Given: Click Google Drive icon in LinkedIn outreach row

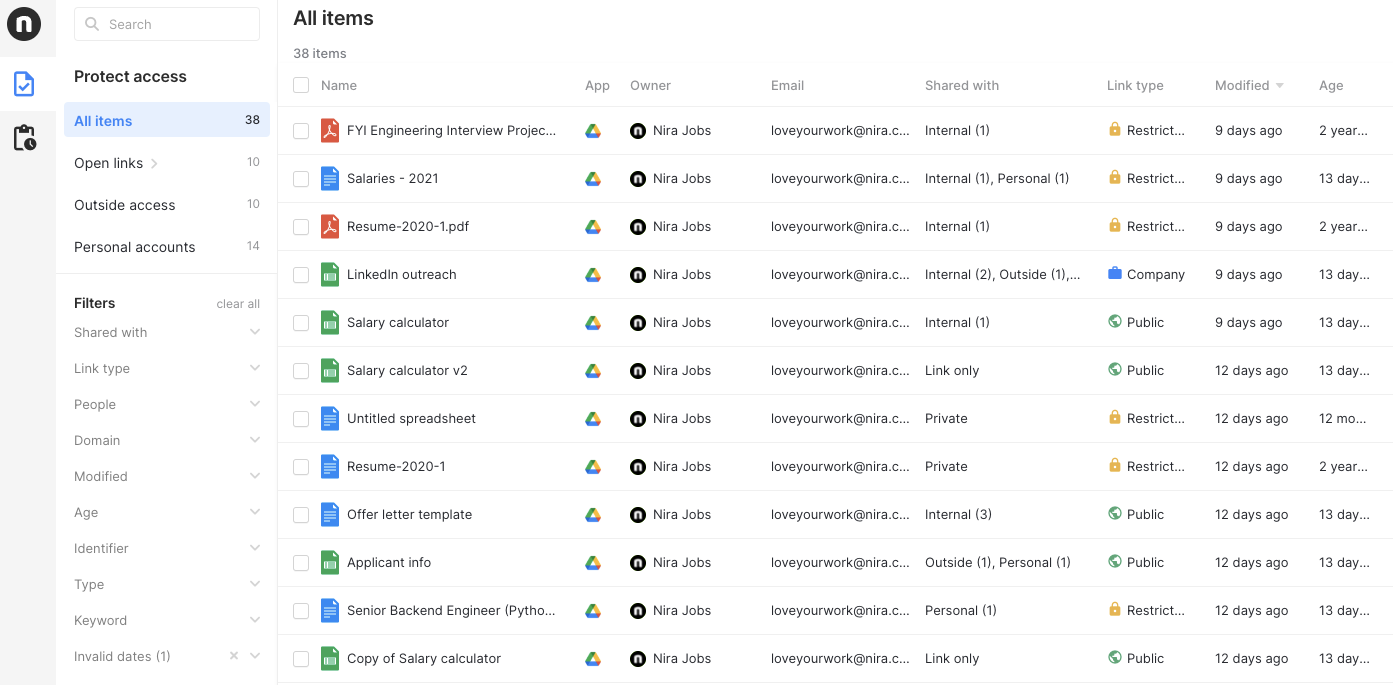Looking at the screenshot, I should point(593,275).
